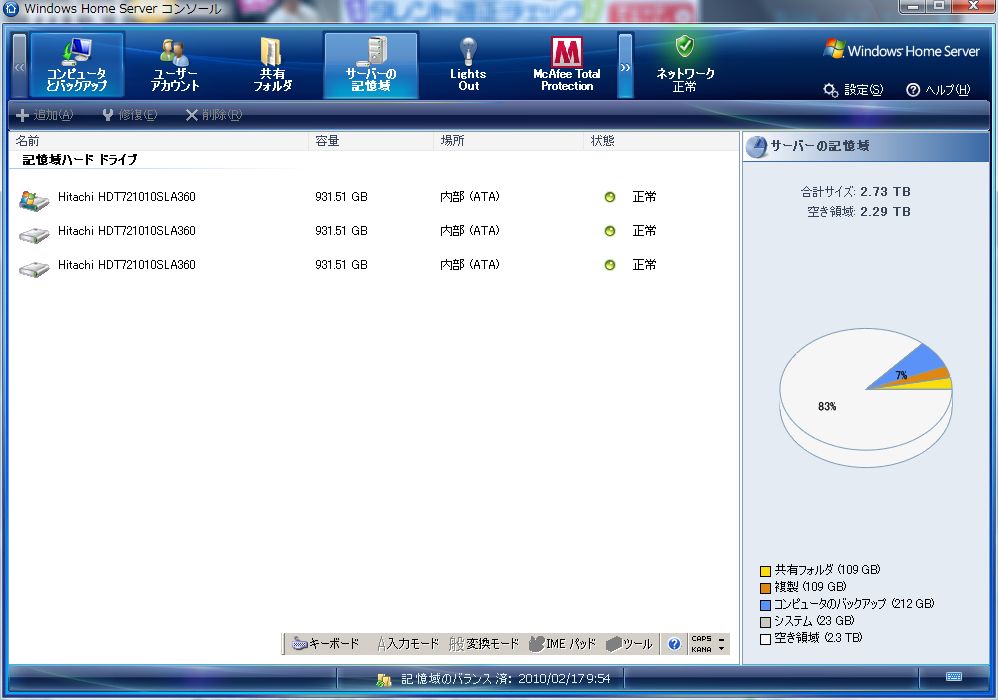Open the IME 変換モード selector

pyautogui.click(x=484, y=644)
